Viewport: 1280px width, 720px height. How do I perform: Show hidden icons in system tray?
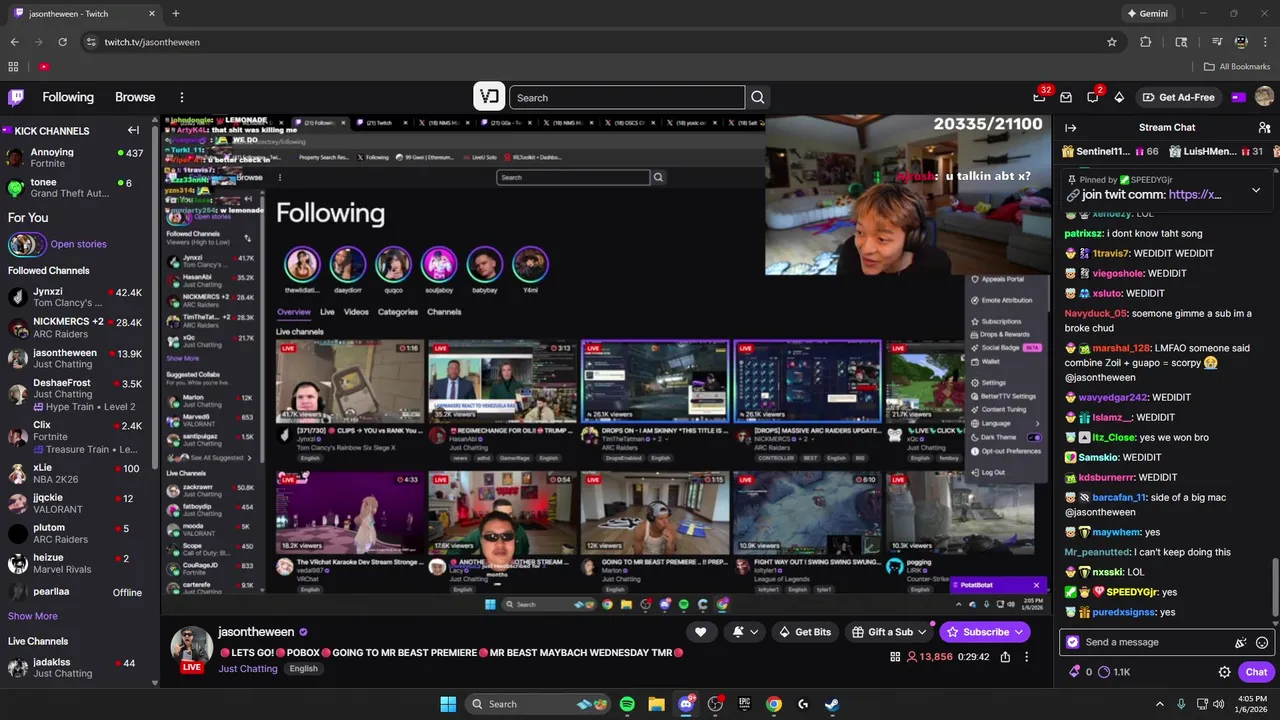(x=1160, y=704)
